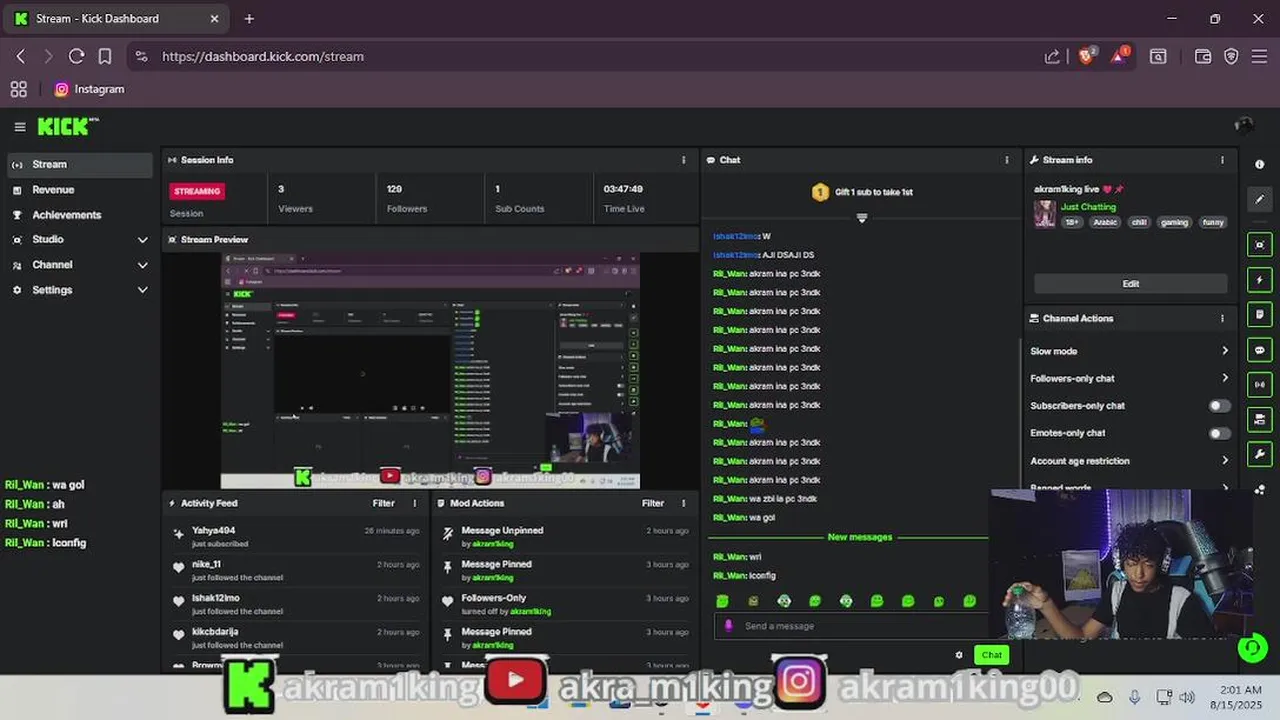Select Yahya494 just subscribed entry

[x=297, y=537]
